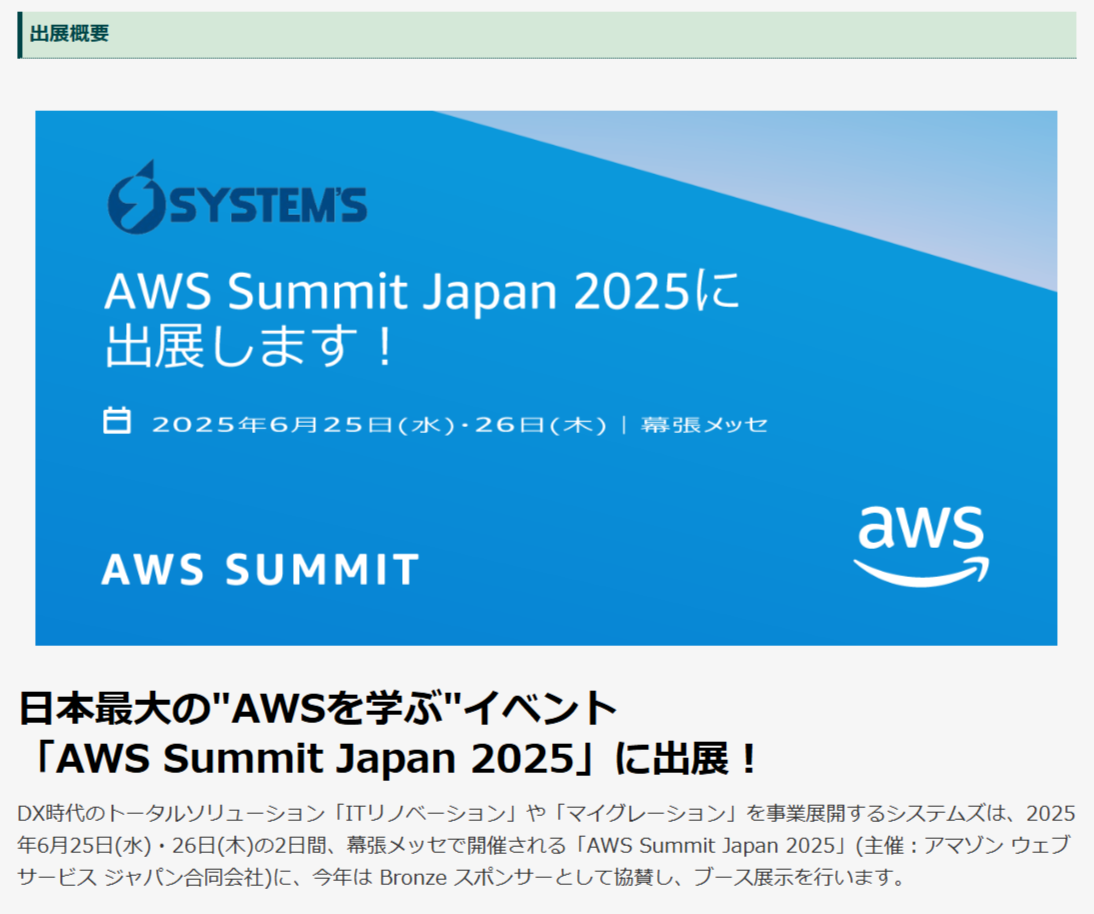Click 'ジャパン合同会社' in the paragraph
The height and width of the screenshot is (914, 1094).
(x=186, y=877)
